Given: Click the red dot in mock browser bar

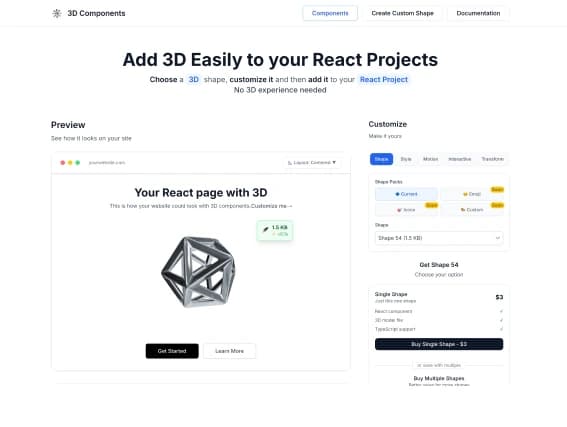Looking at the screenshot, I should pos(63,163).
